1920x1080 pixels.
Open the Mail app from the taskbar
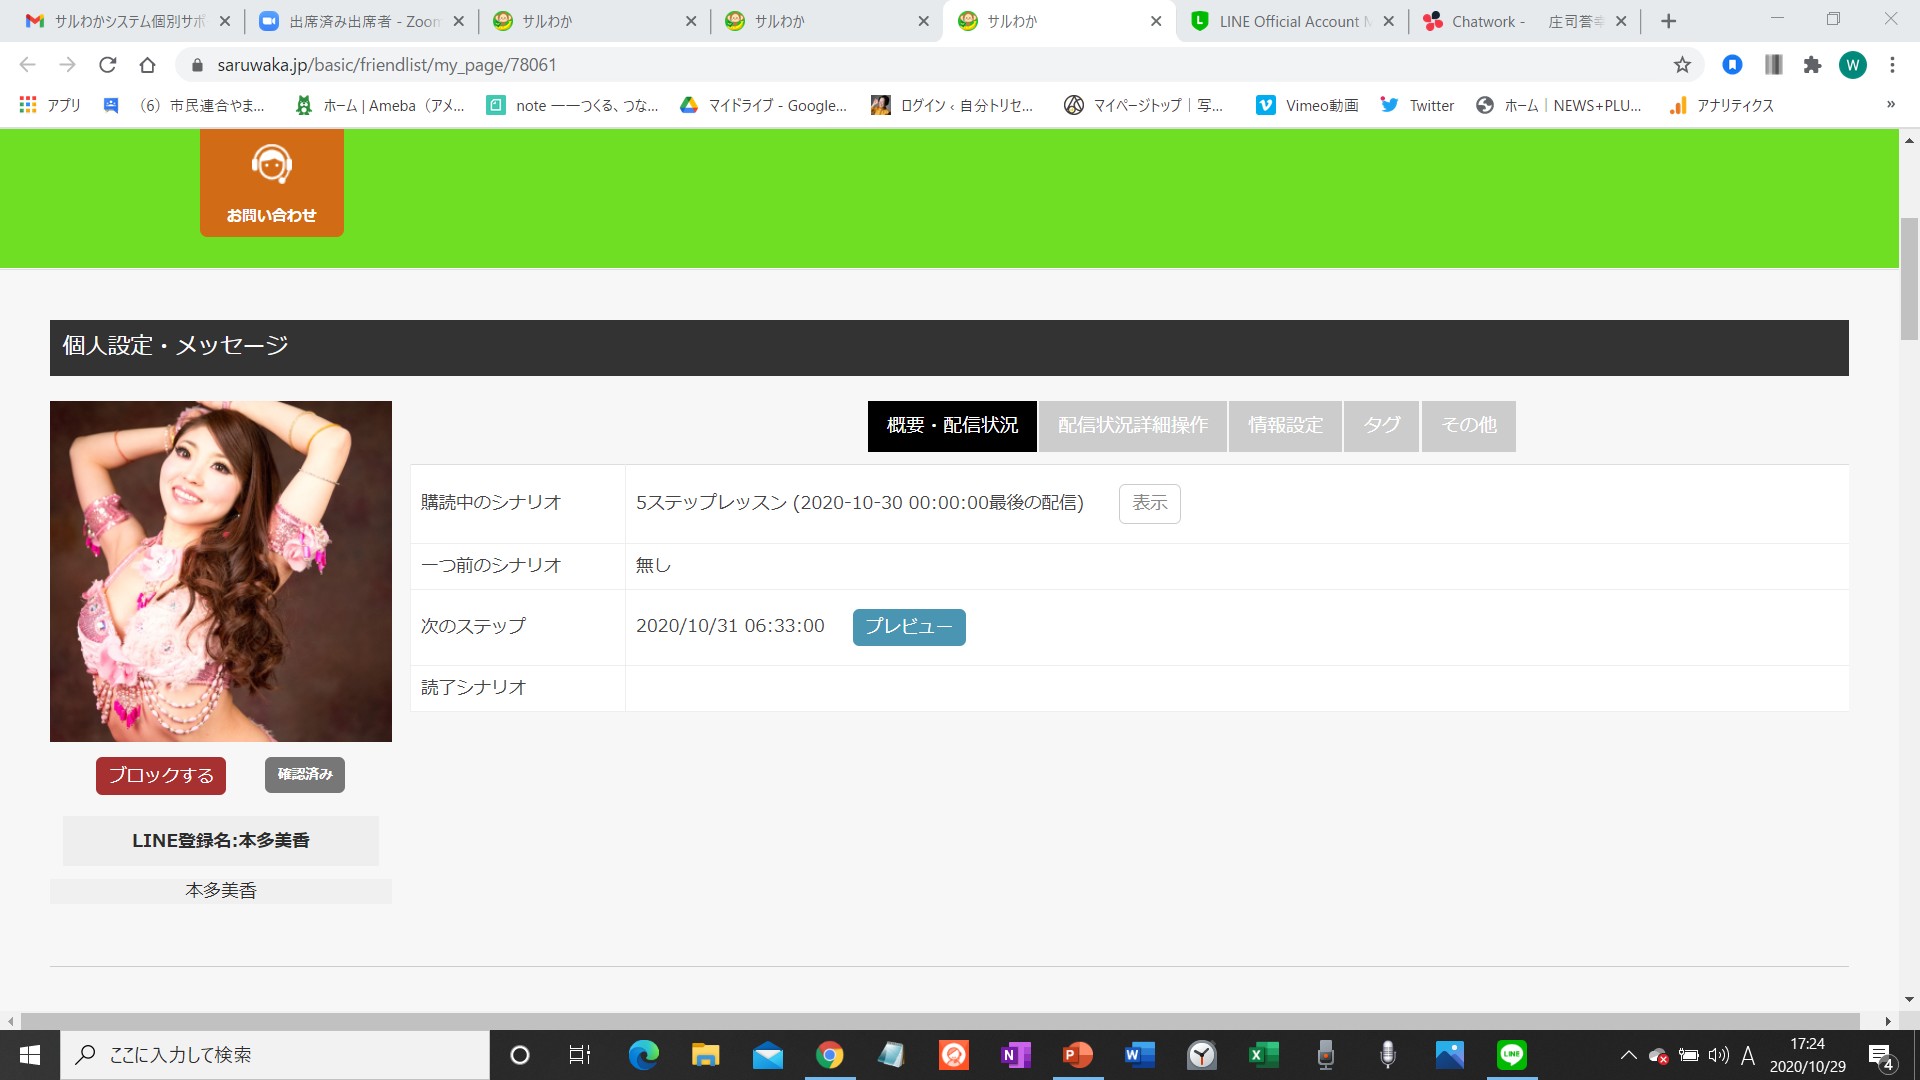[767, 1055]
